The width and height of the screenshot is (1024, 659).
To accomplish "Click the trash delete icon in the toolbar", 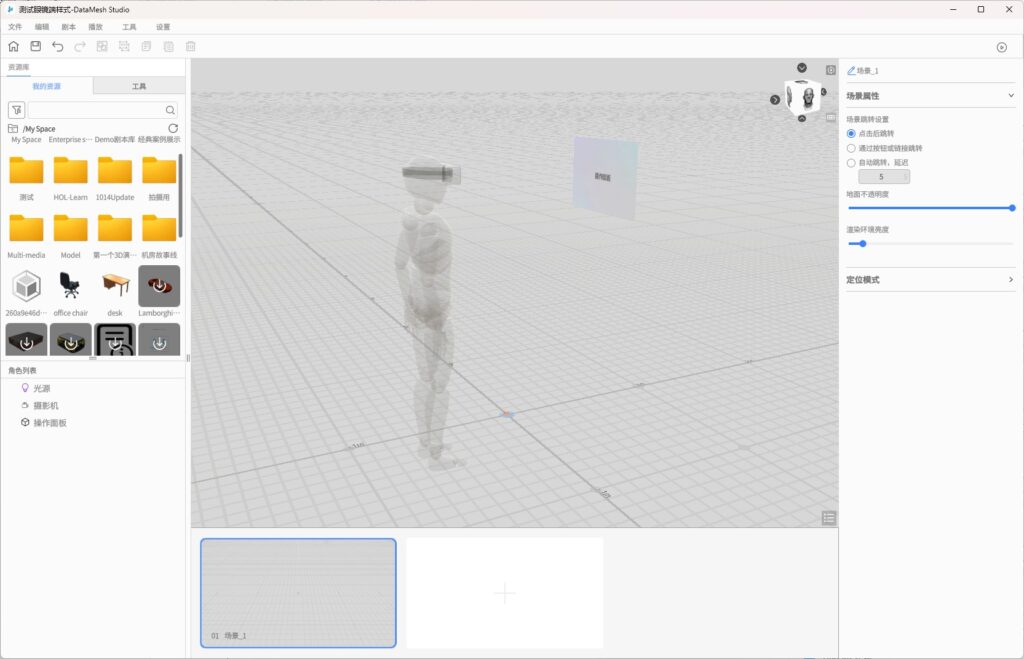I will click(x=190, y=46).
